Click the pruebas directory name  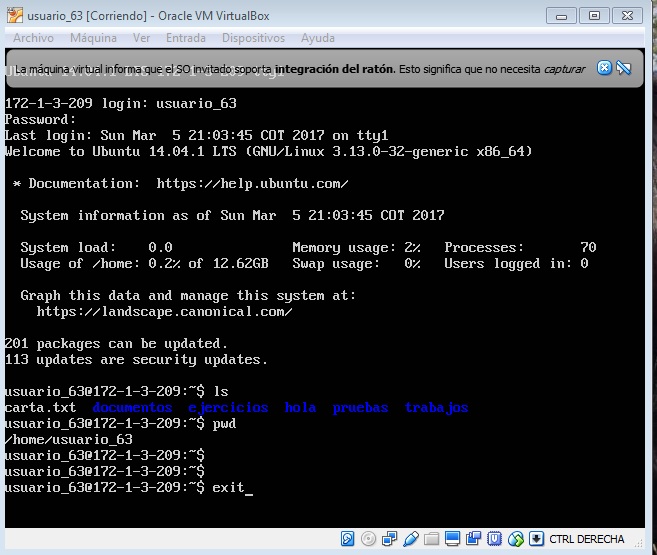click(x=360, y=408)
